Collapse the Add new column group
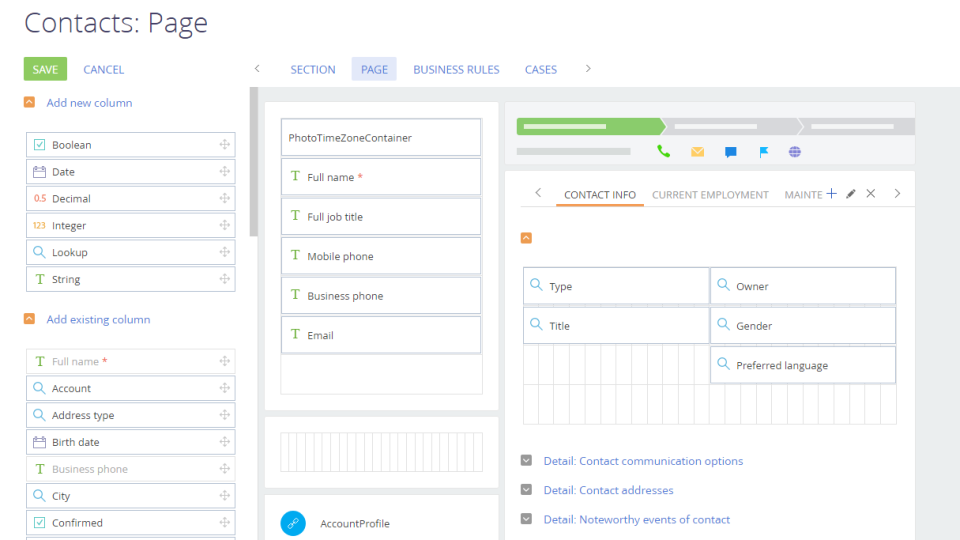 click(29, 102)
